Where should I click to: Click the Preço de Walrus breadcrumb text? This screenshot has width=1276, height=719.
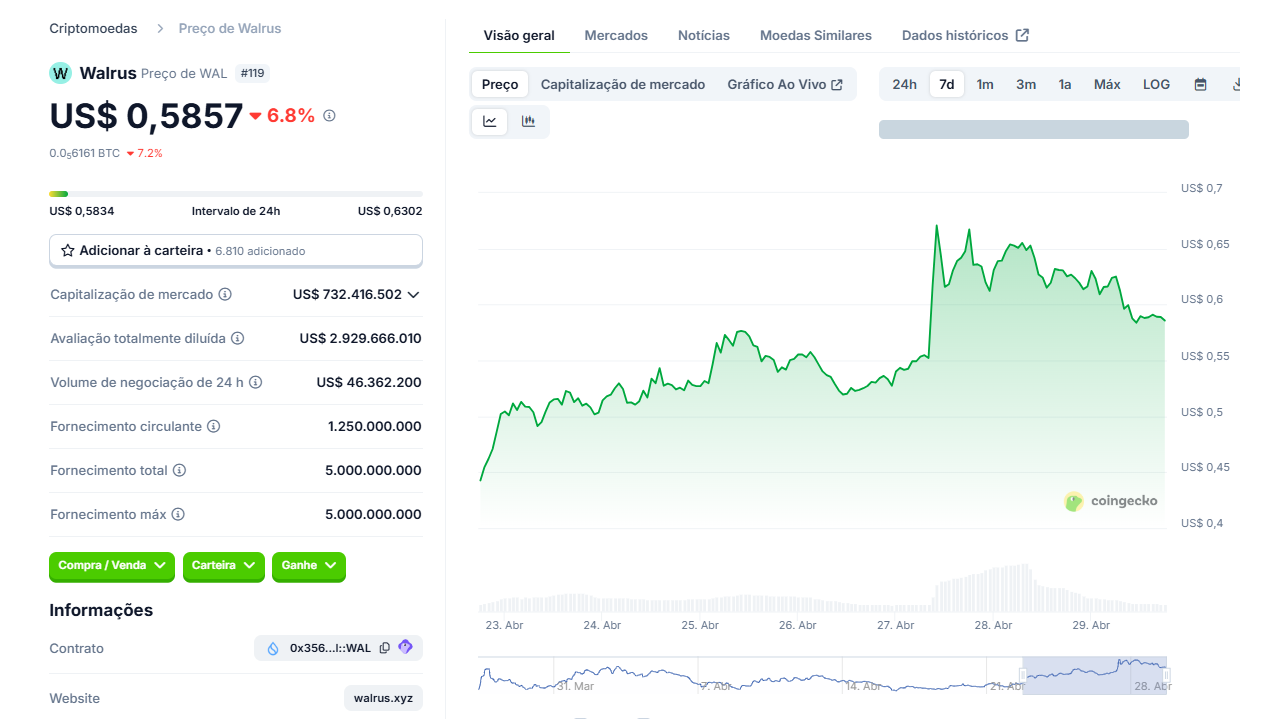230,29
